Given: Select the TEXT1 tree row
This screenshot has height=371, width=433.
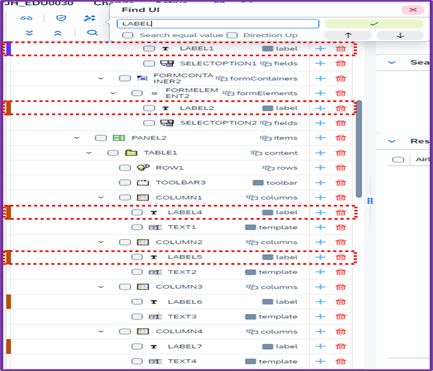Looking at the screenshot, I should 180,227.
